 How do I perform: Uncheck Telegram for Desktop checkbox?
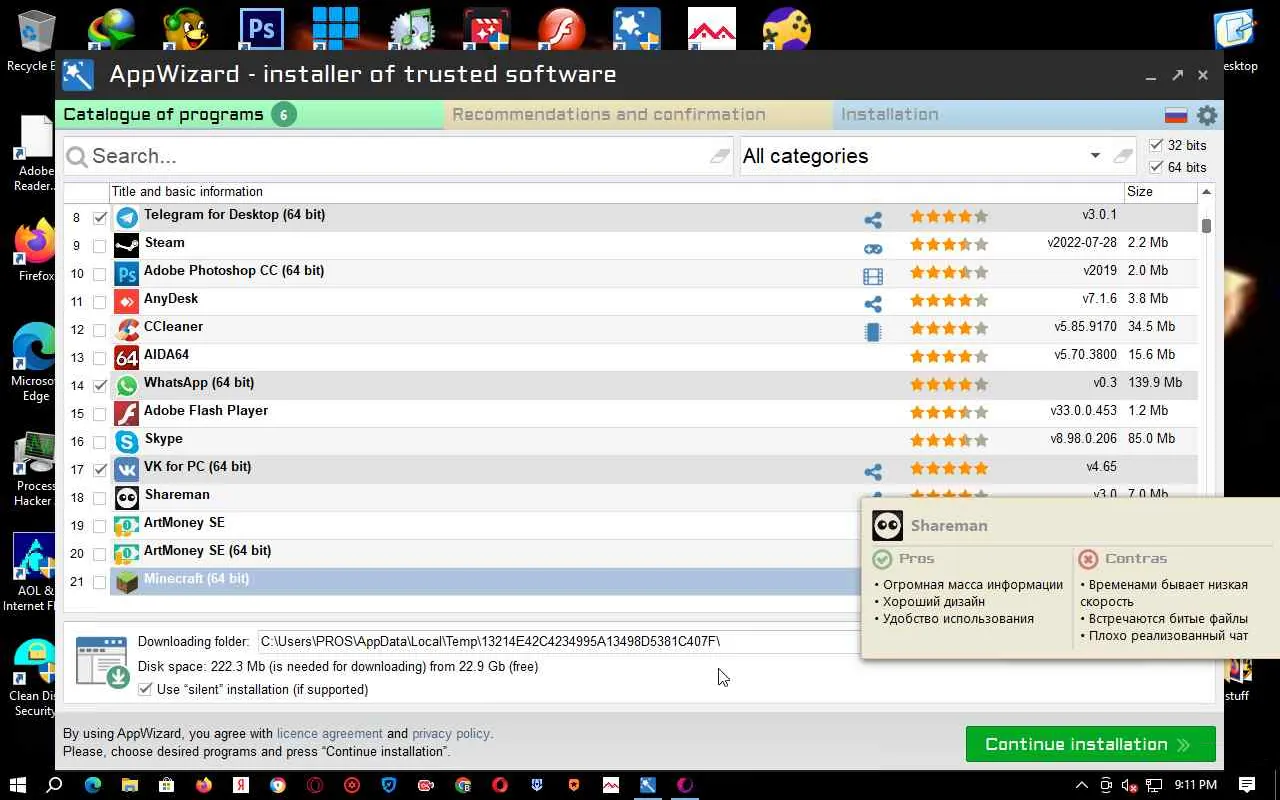[100, 217]
